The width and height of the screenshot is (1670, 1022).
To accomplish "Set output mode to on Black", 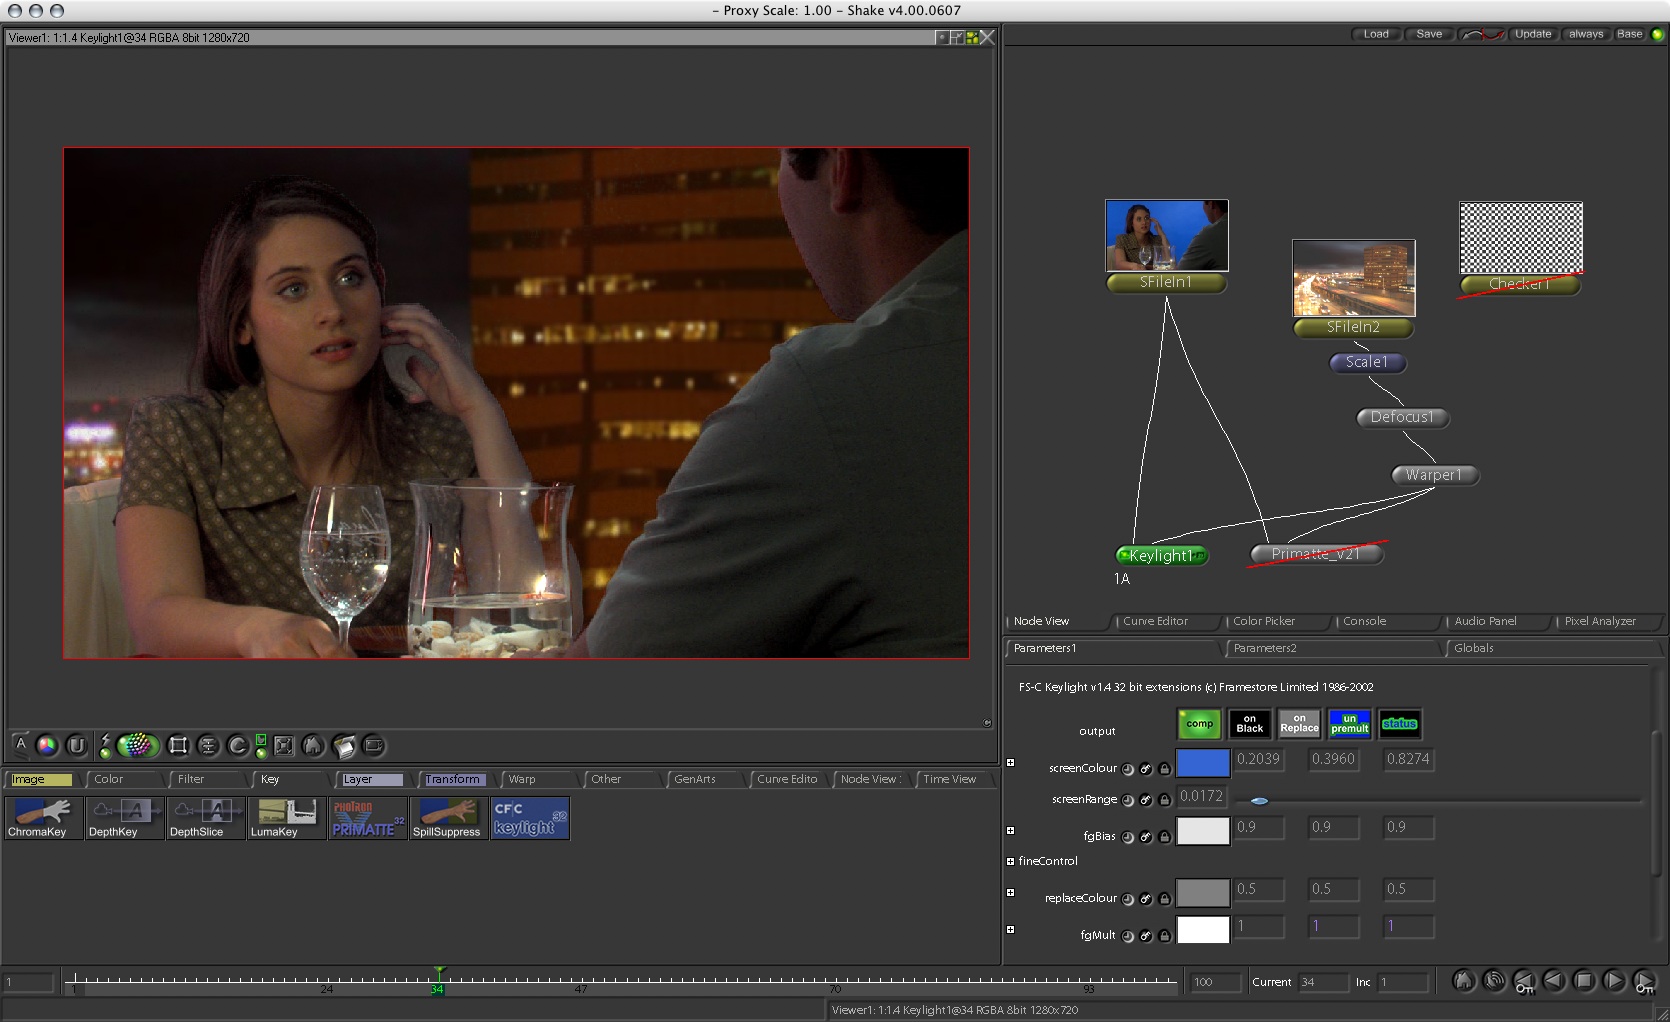I will tap(1249, 724).
